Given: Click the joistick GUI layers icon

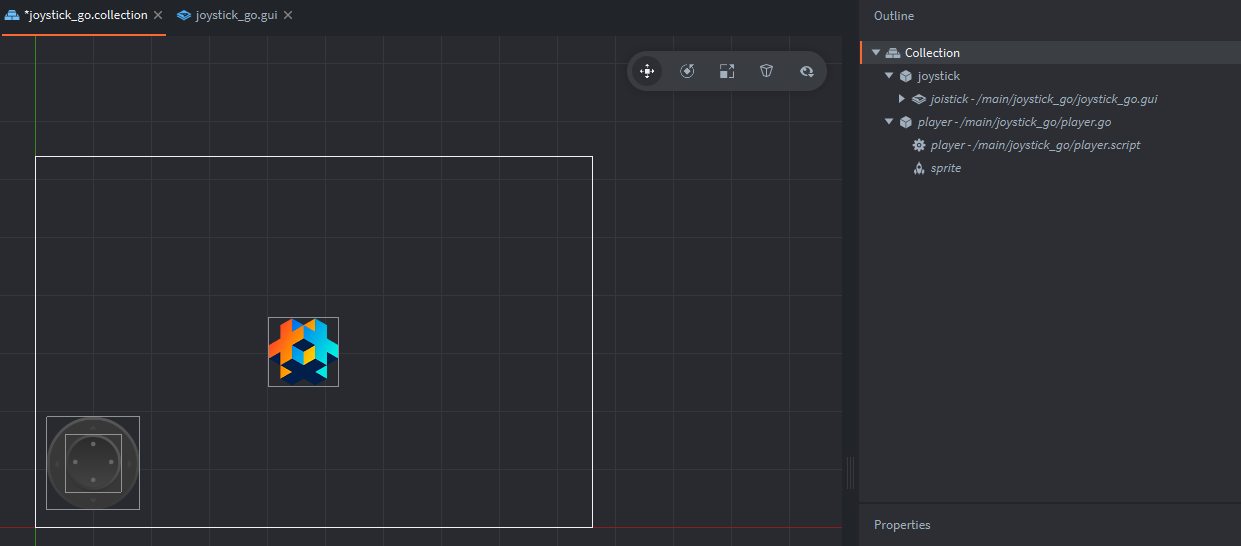Looking at the screenshot, I should point(918,99).
